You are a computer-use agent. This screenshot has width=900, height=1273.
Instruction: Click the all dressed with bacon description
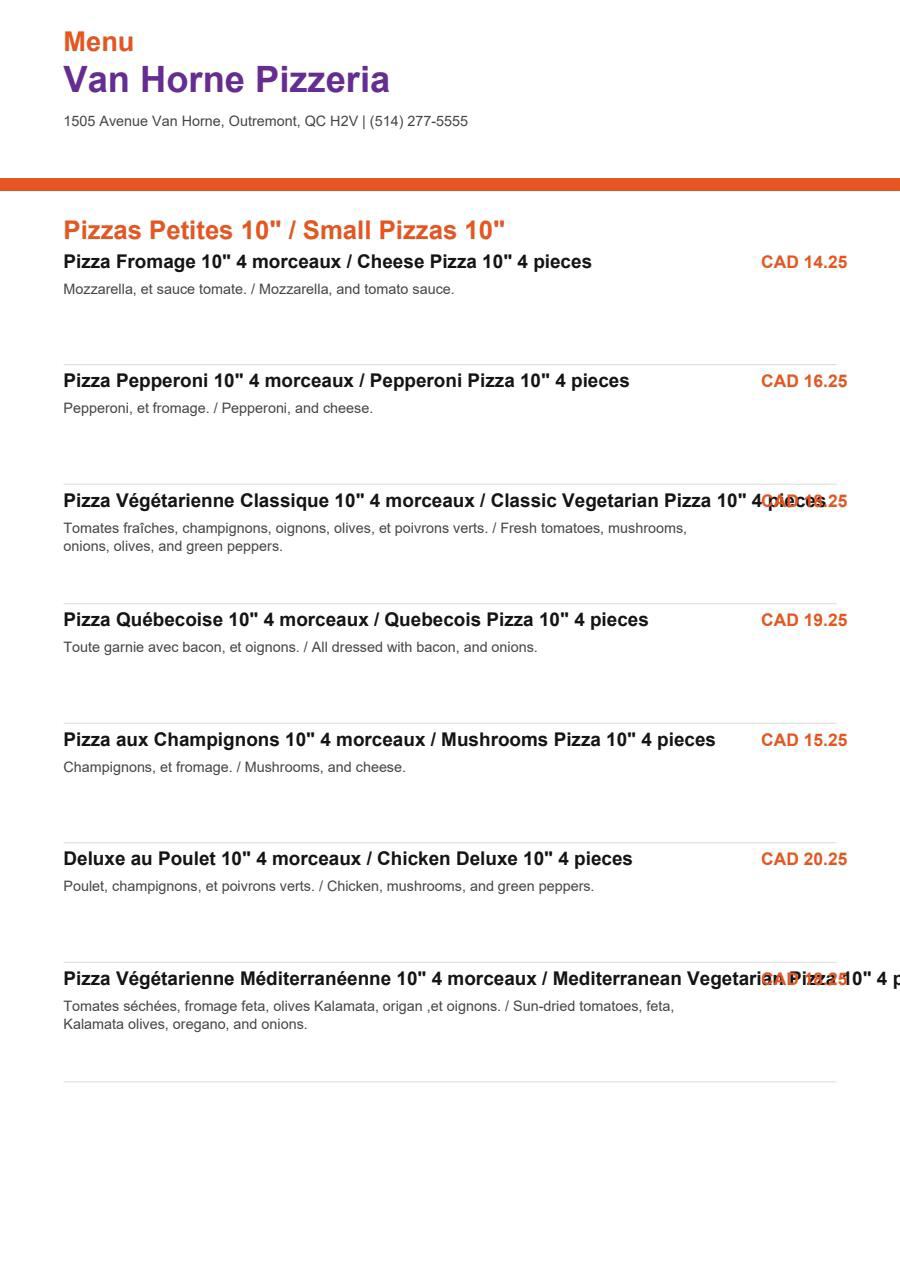300,647
